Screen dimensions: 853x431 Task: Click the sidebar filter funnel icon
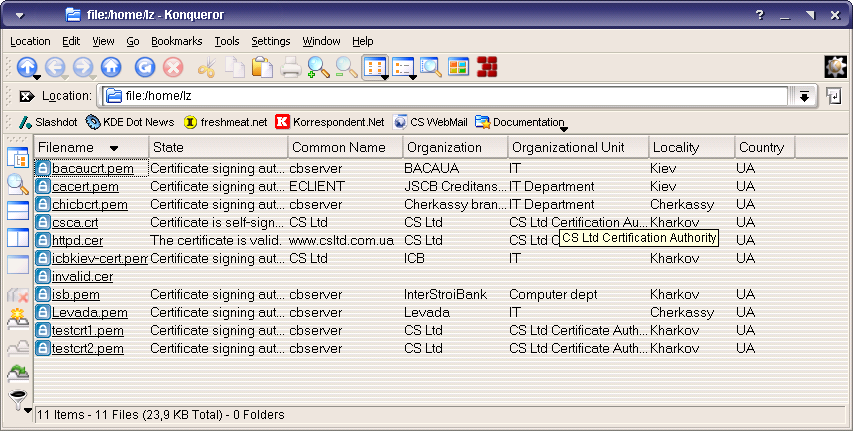point(18,400)
